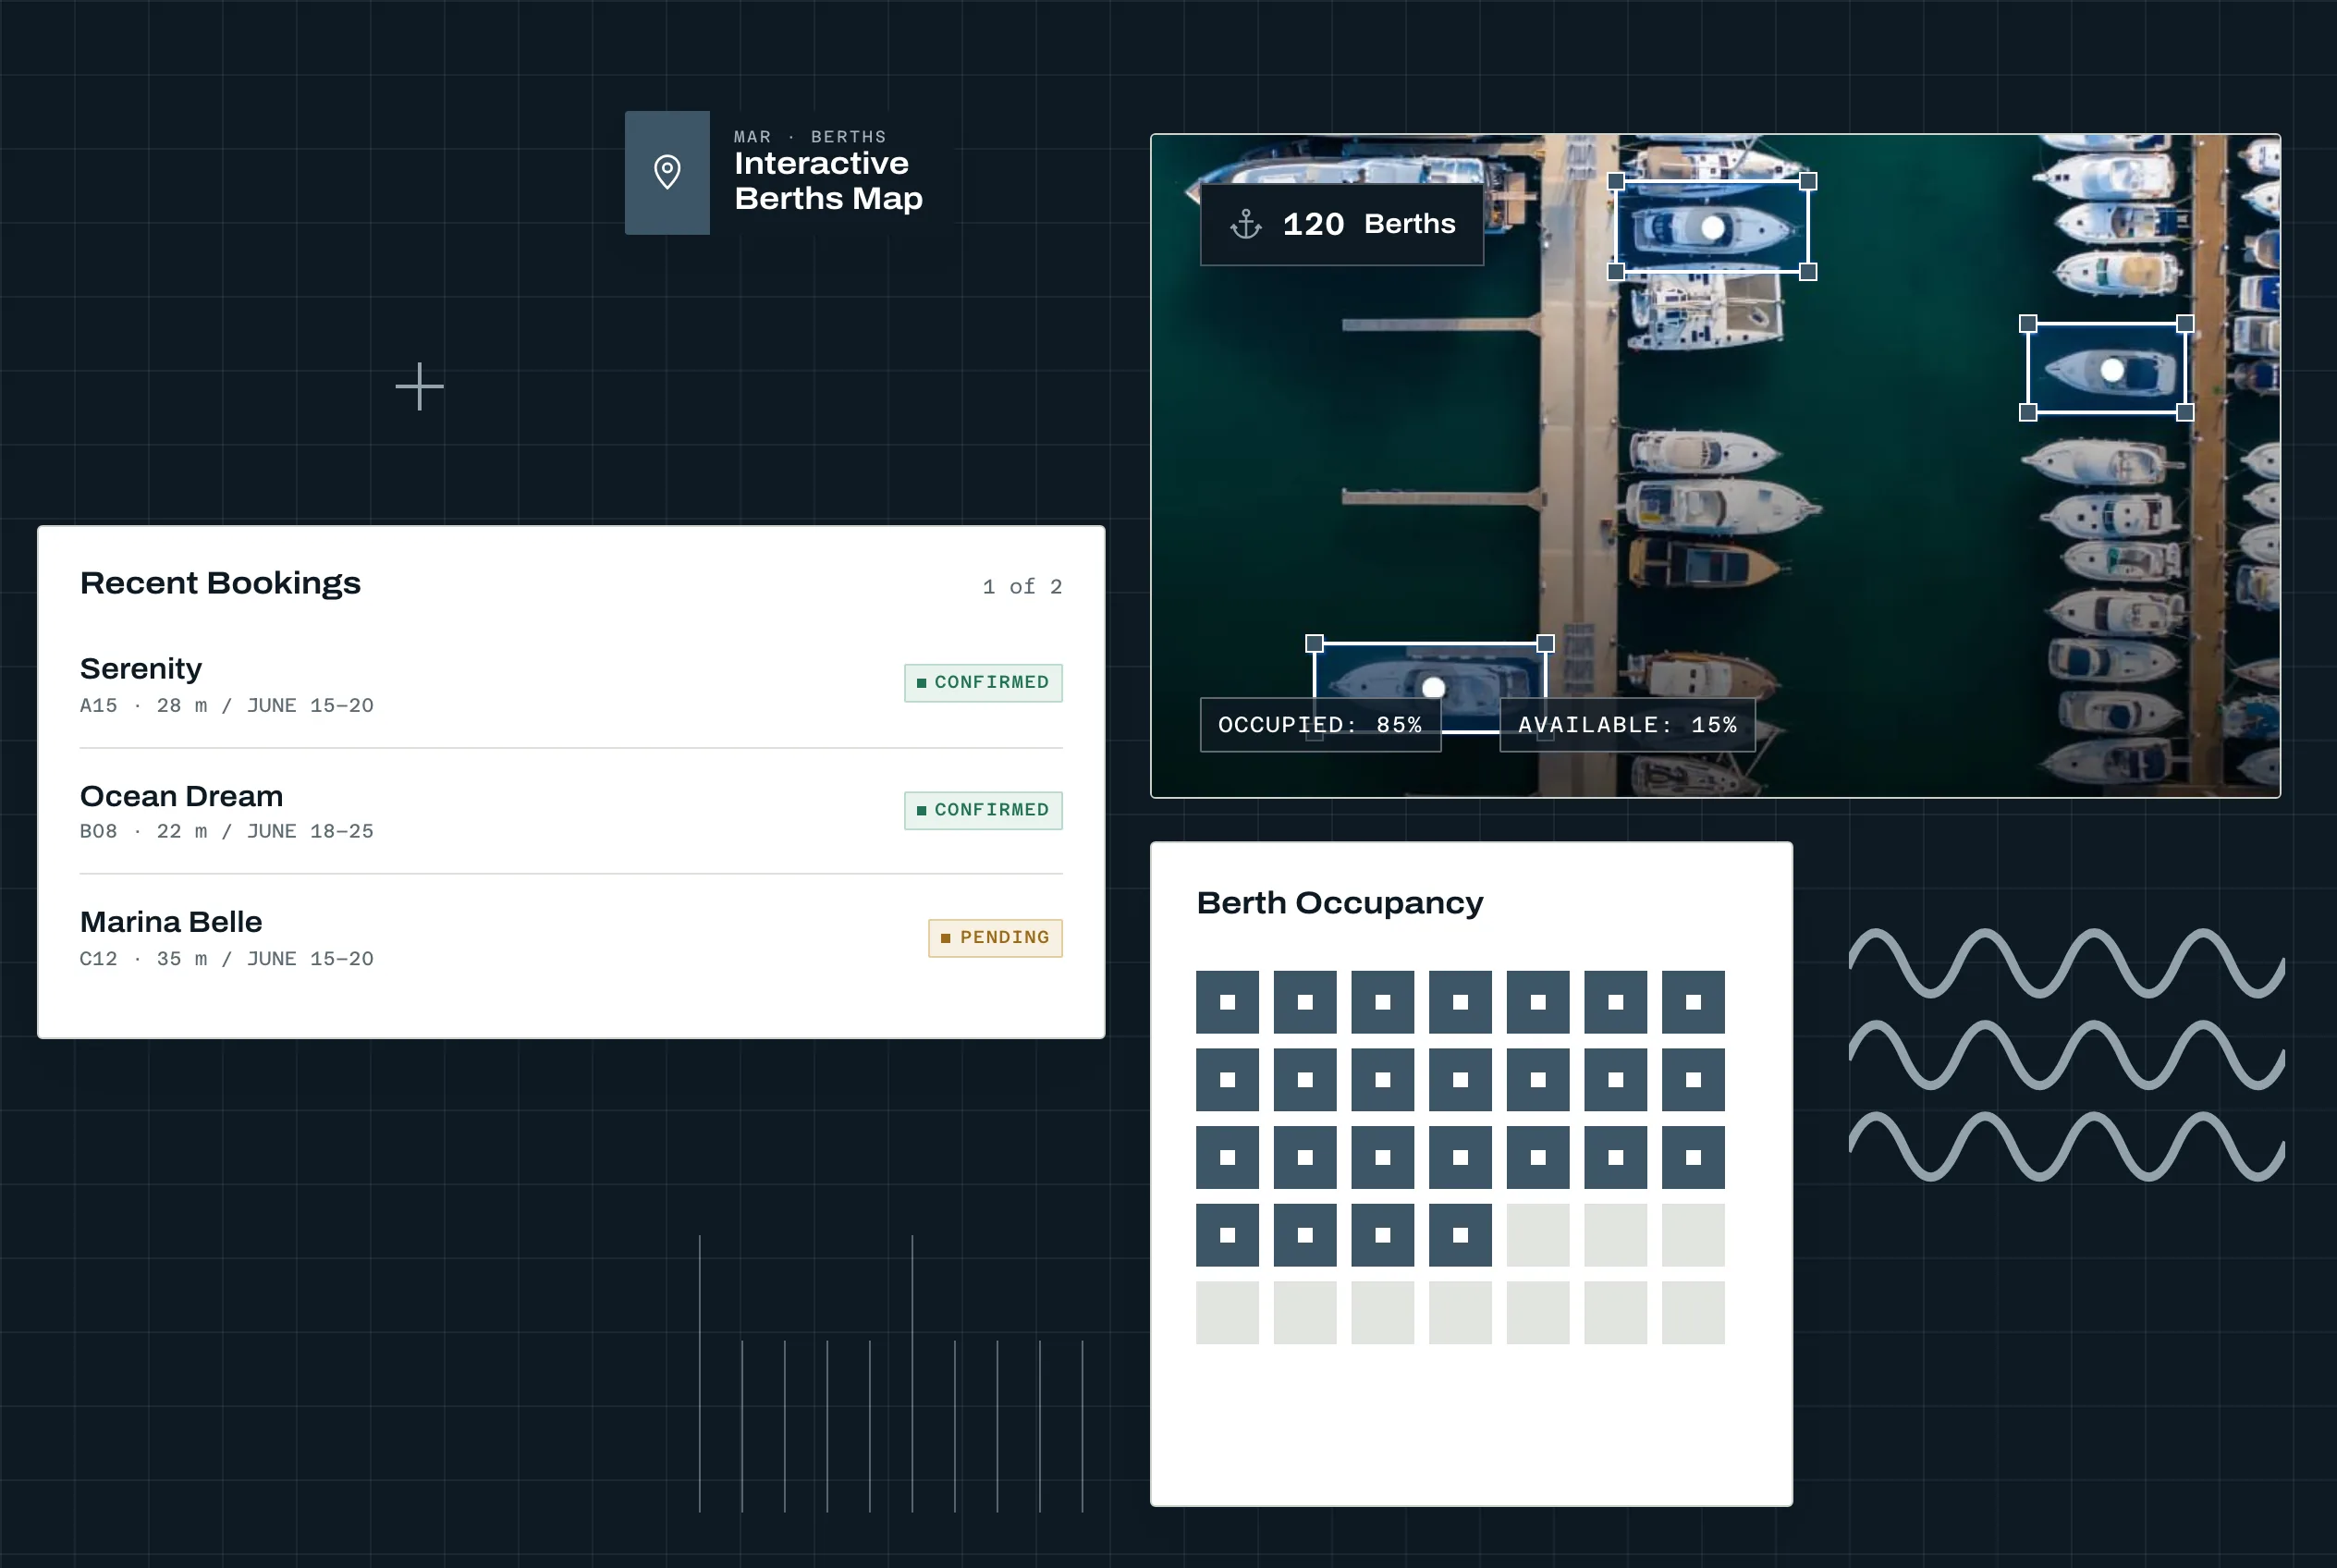Click the map pin location icon
This screenshot has width=2337, height=1568.
point(667,172)
